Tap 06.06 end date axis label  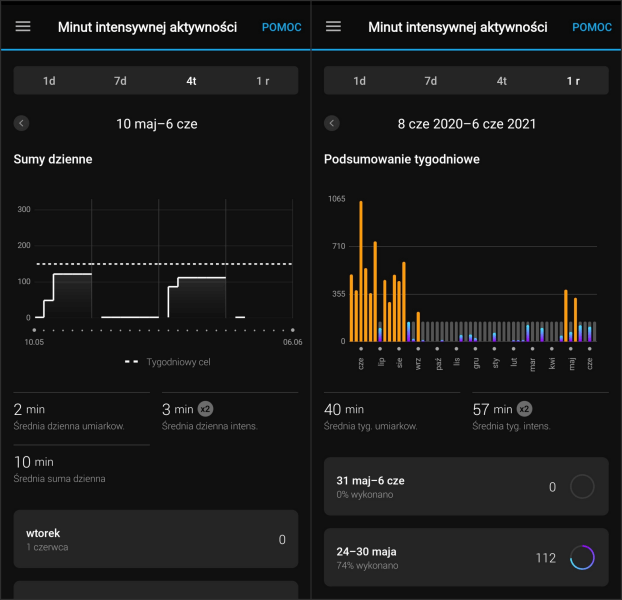(x=292, y=342)
